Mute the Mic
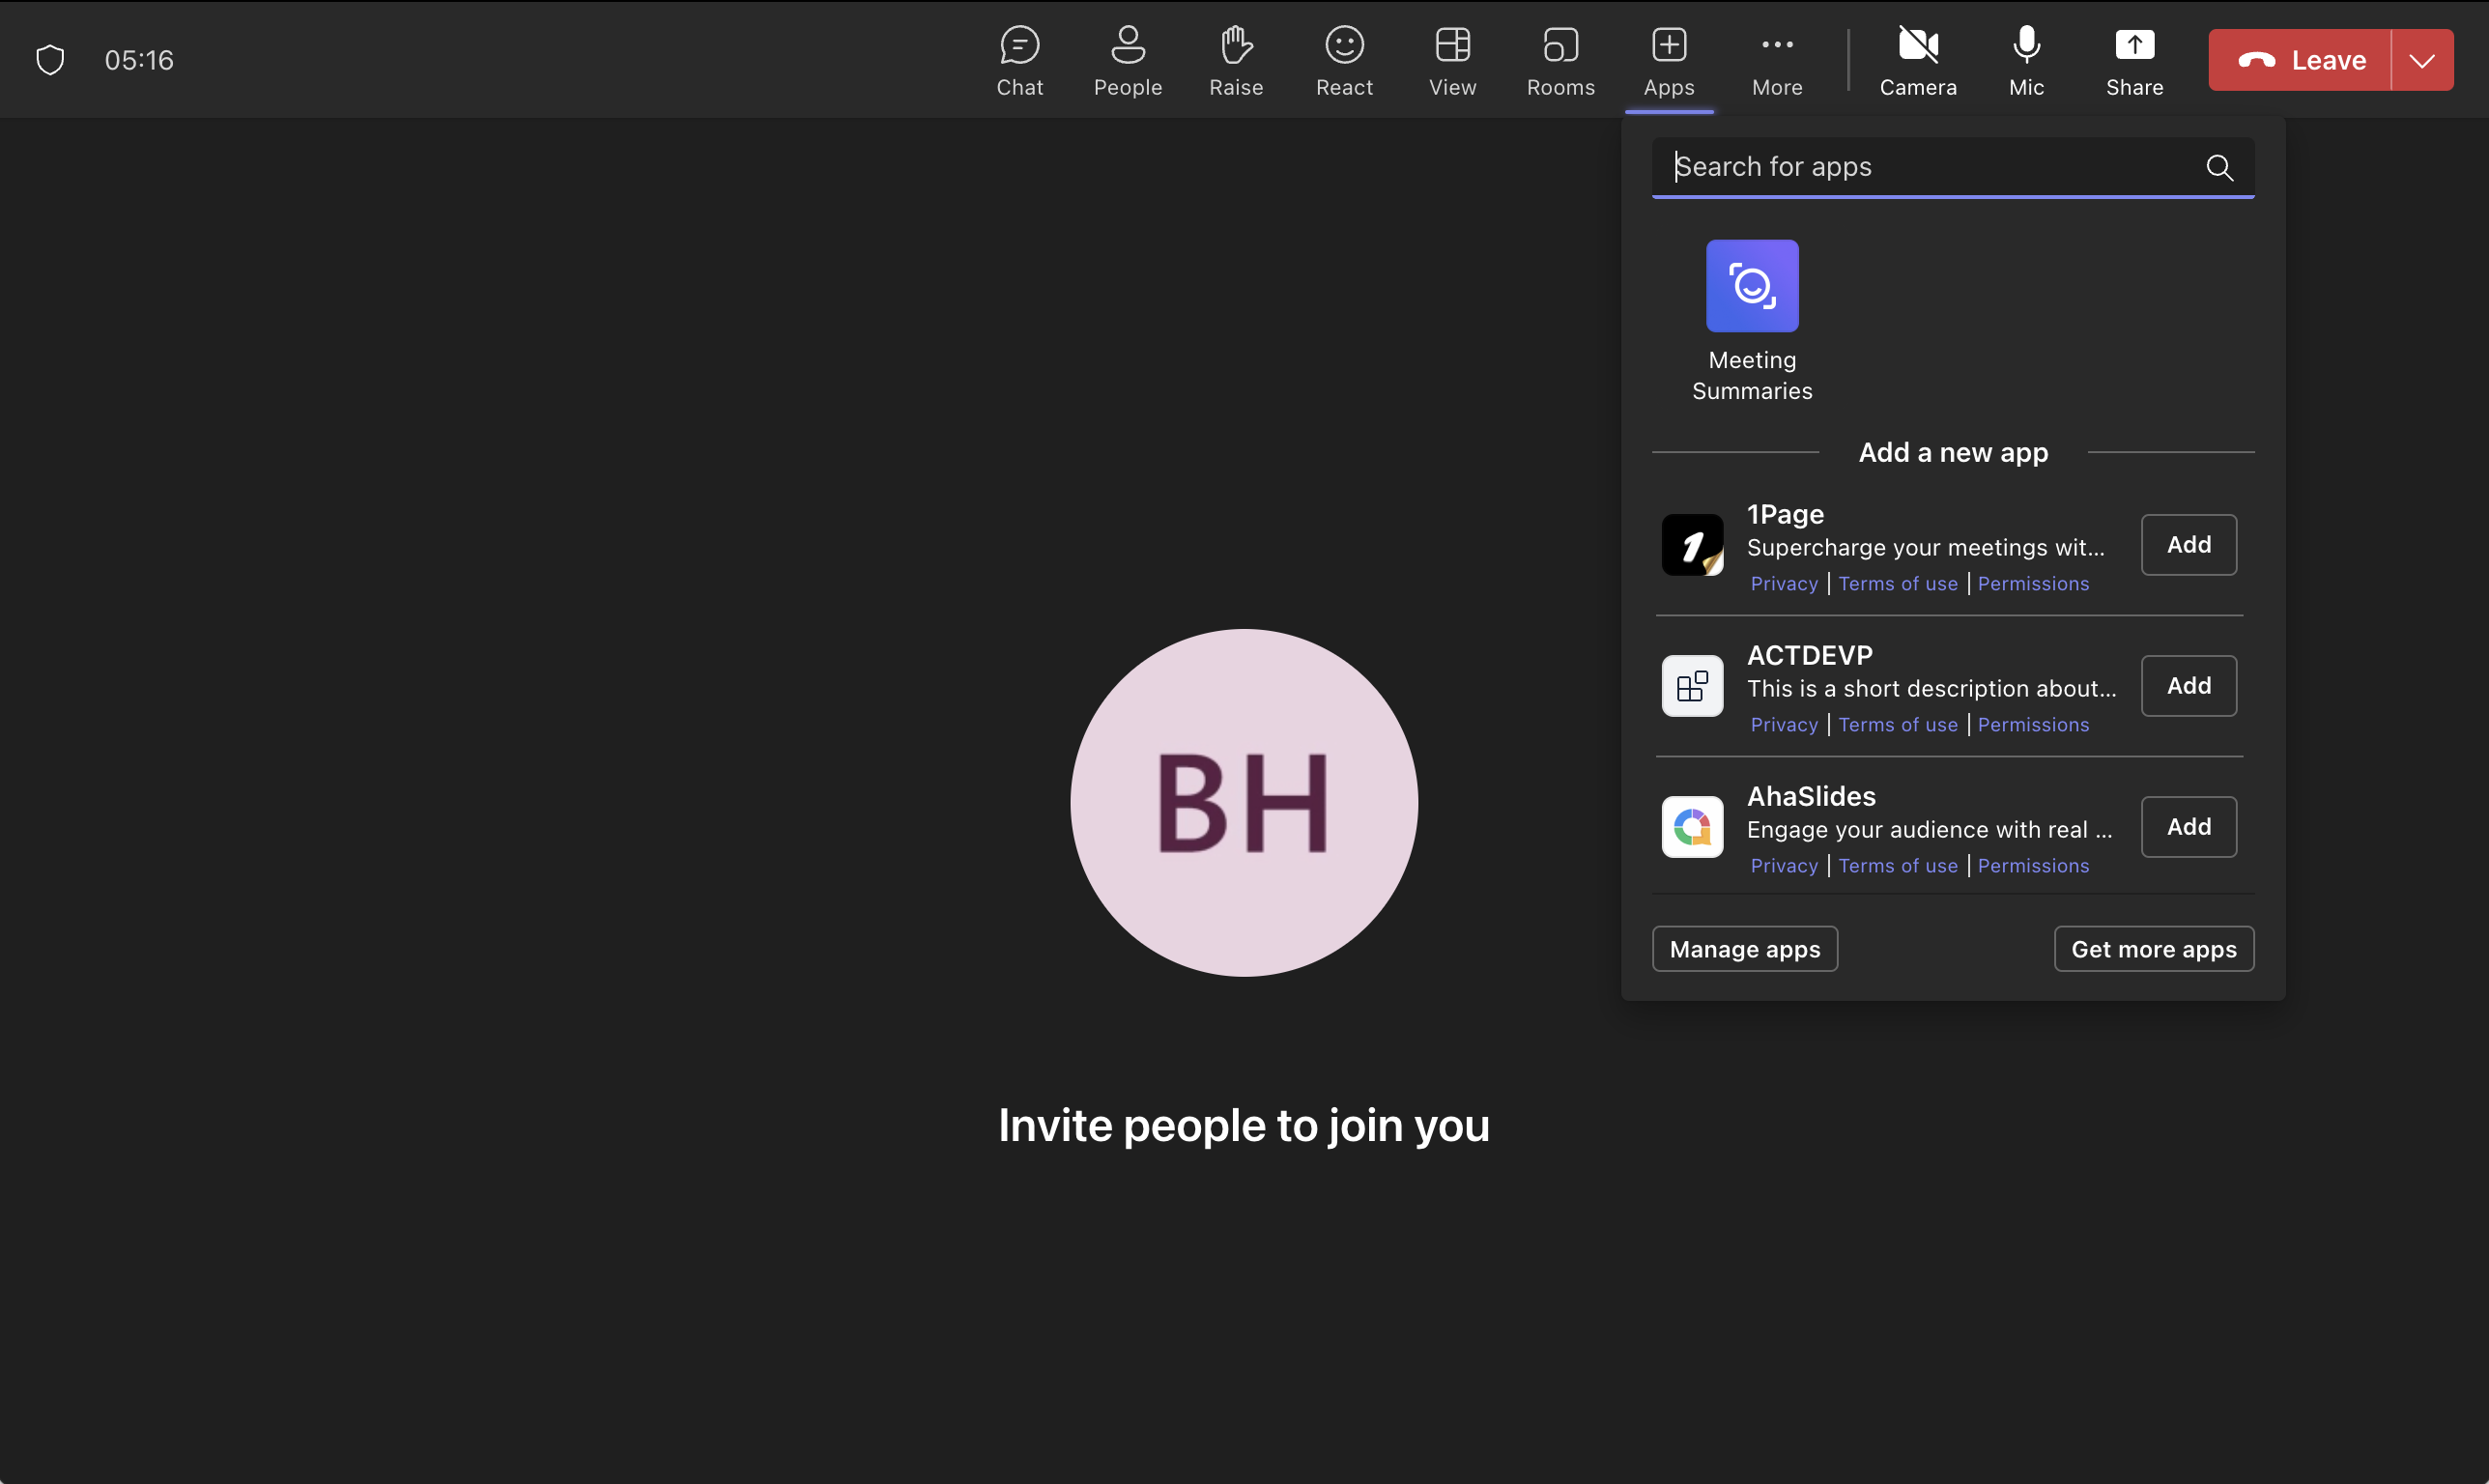The image size is (2489, 1484). coord(2025,60)
